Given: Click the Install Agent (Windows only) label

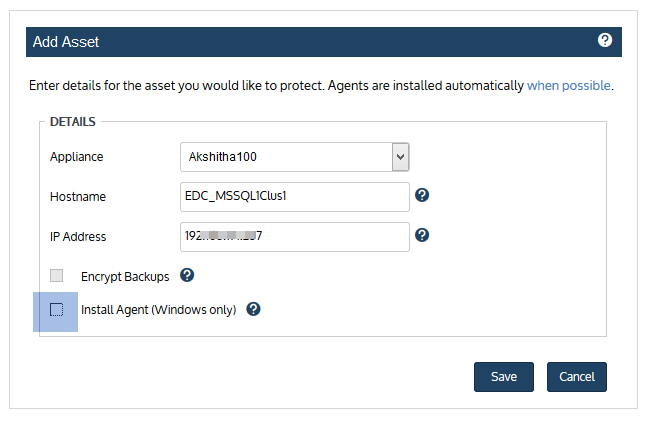Looking at the screenshot, I should [x=159, y=310].
